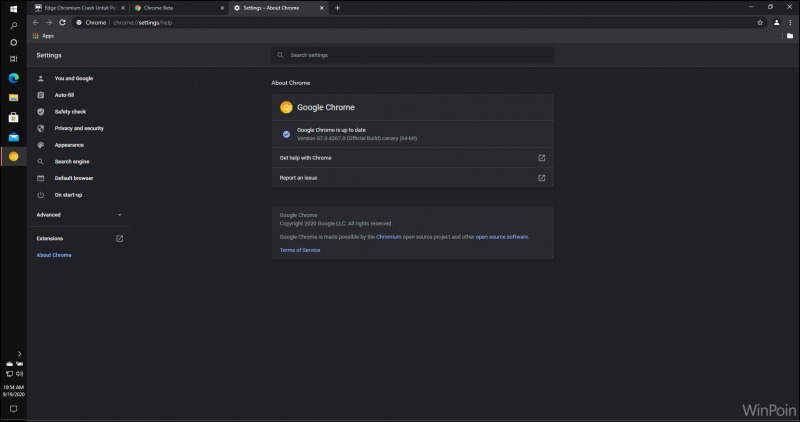The width and height of the screenshot is (800, 422).
Task: Open Get help with Chrome
Action: [x=413, y=158]
